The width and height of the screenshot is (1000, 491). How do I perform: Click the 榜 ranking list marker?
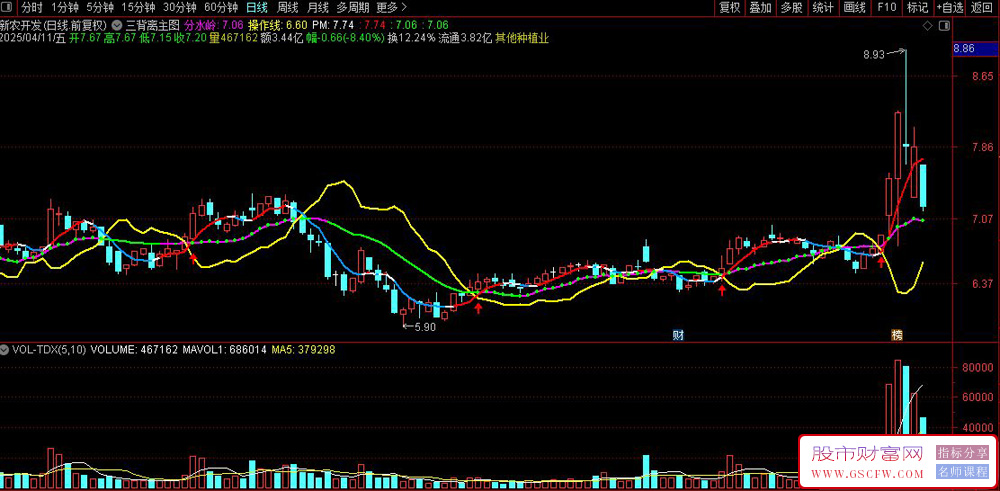897,335
